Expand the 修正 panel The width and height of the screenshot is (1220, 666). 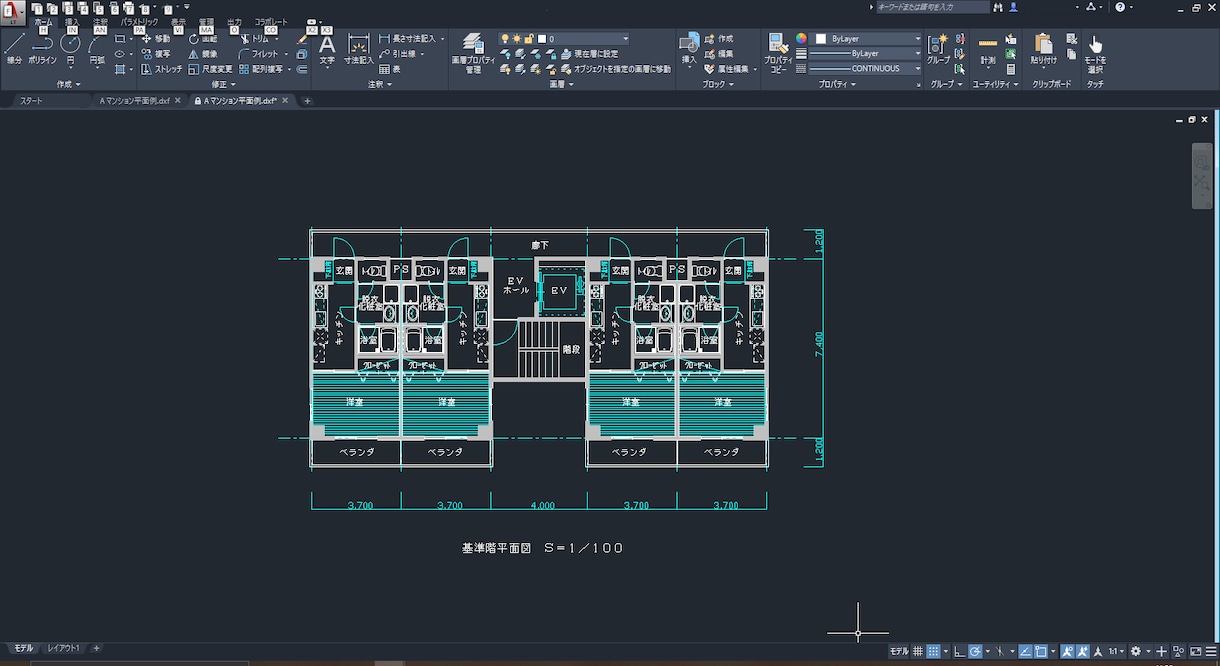click(224, 85)
